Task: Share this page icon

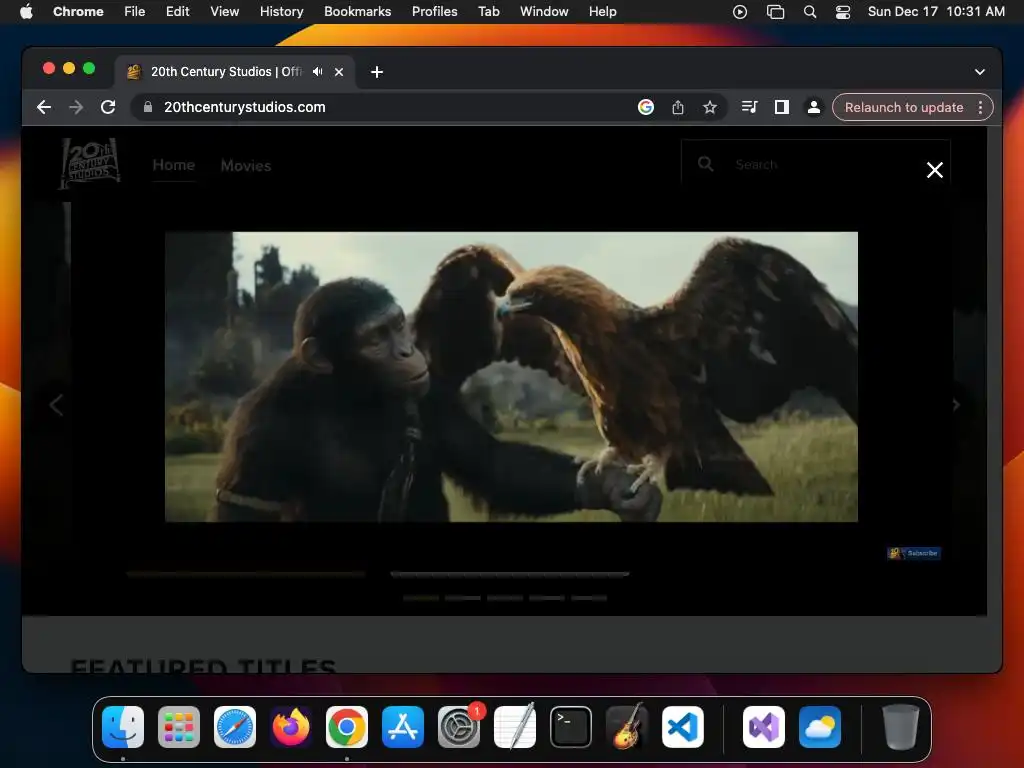Action: pyautogui.click(x=678, y=107)
